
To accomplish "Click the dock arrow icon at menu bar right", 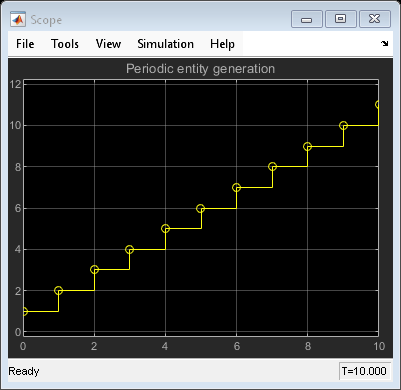I will 385,43.
